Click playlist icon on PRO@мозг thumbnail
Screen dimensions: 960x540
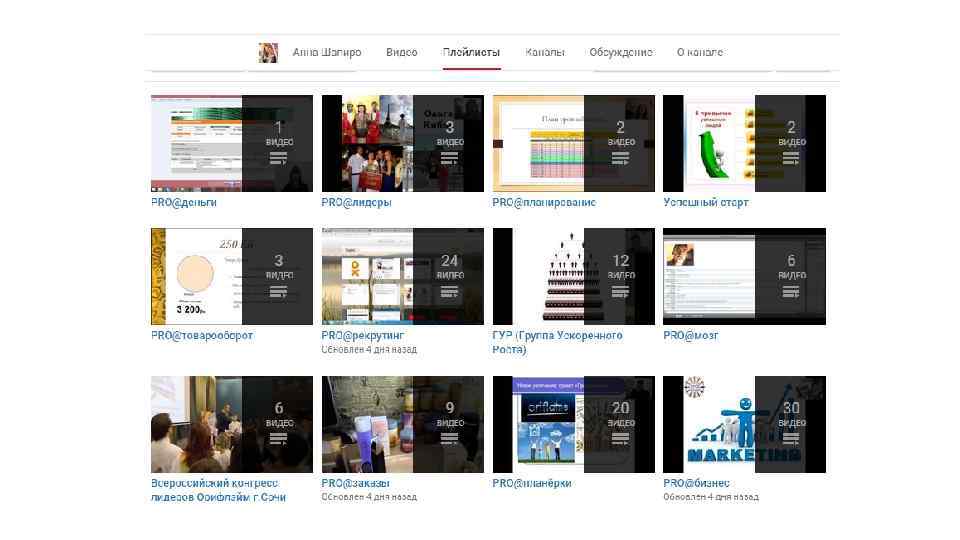791,292
